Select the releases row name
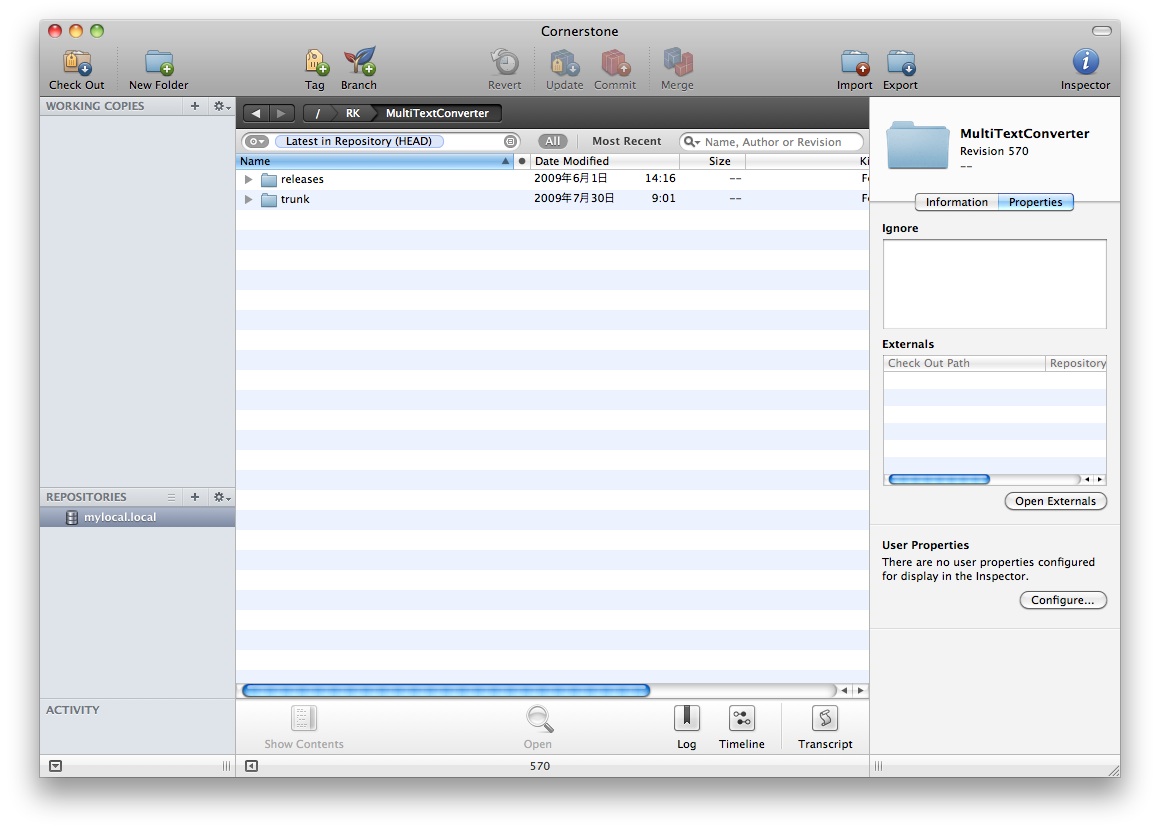Image resolution: width=1160 pixels, height=837 pixels. 302,179
